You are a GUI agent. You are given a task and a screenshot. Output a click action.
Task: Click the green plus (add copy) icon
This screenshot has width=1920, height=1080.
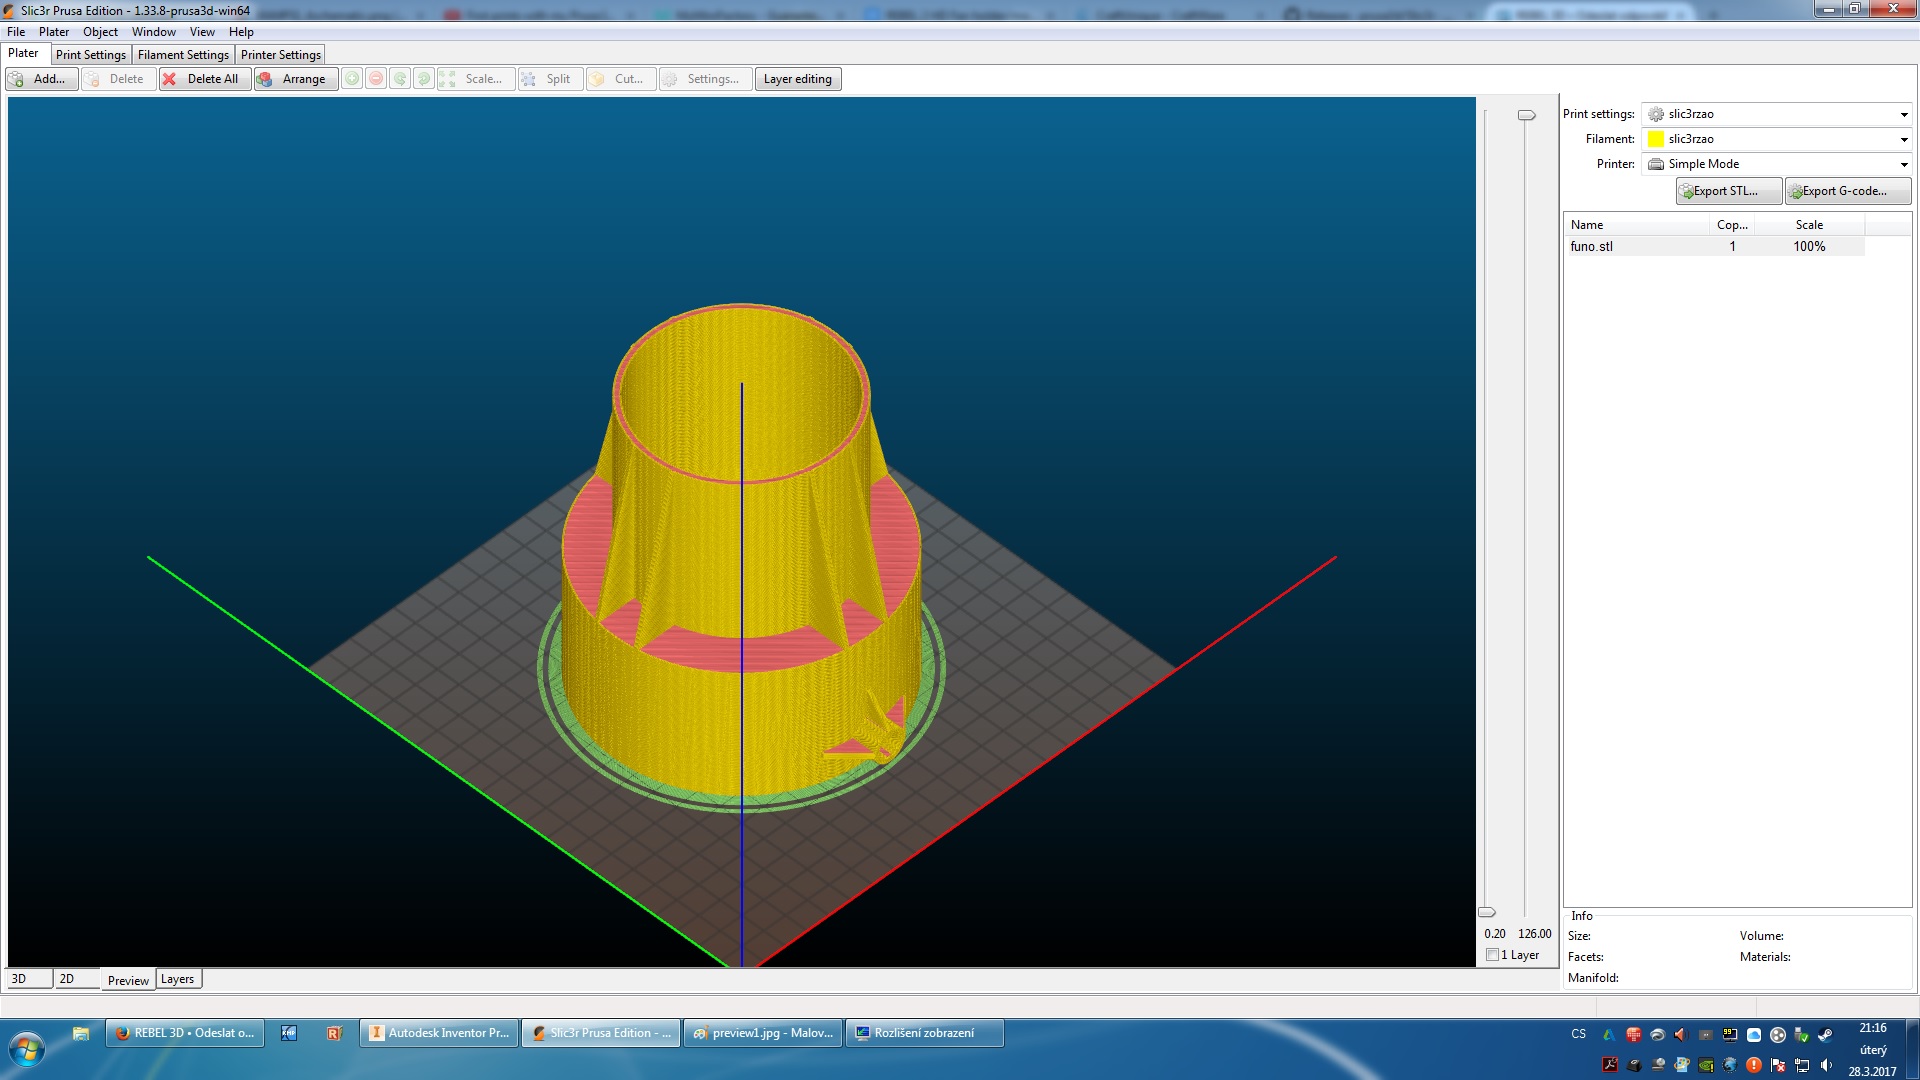coord(352,79)
